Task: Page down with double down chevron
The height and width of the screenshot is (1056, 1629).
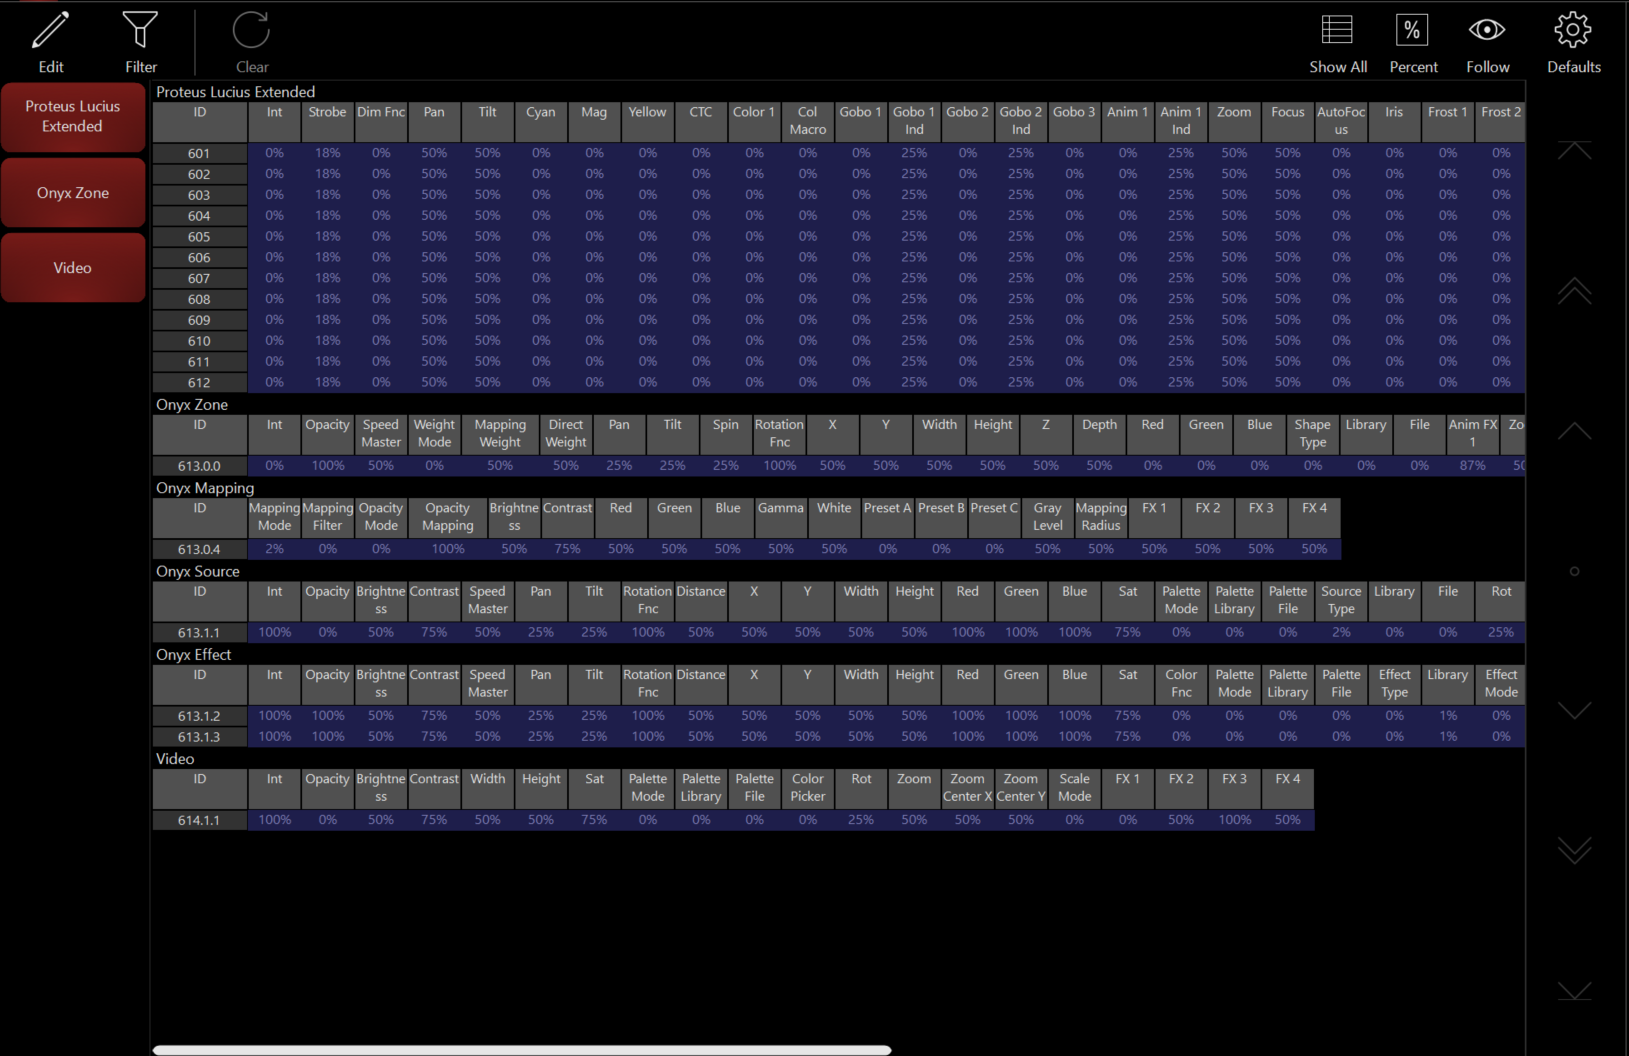Action: click(x=1574, y=850)
